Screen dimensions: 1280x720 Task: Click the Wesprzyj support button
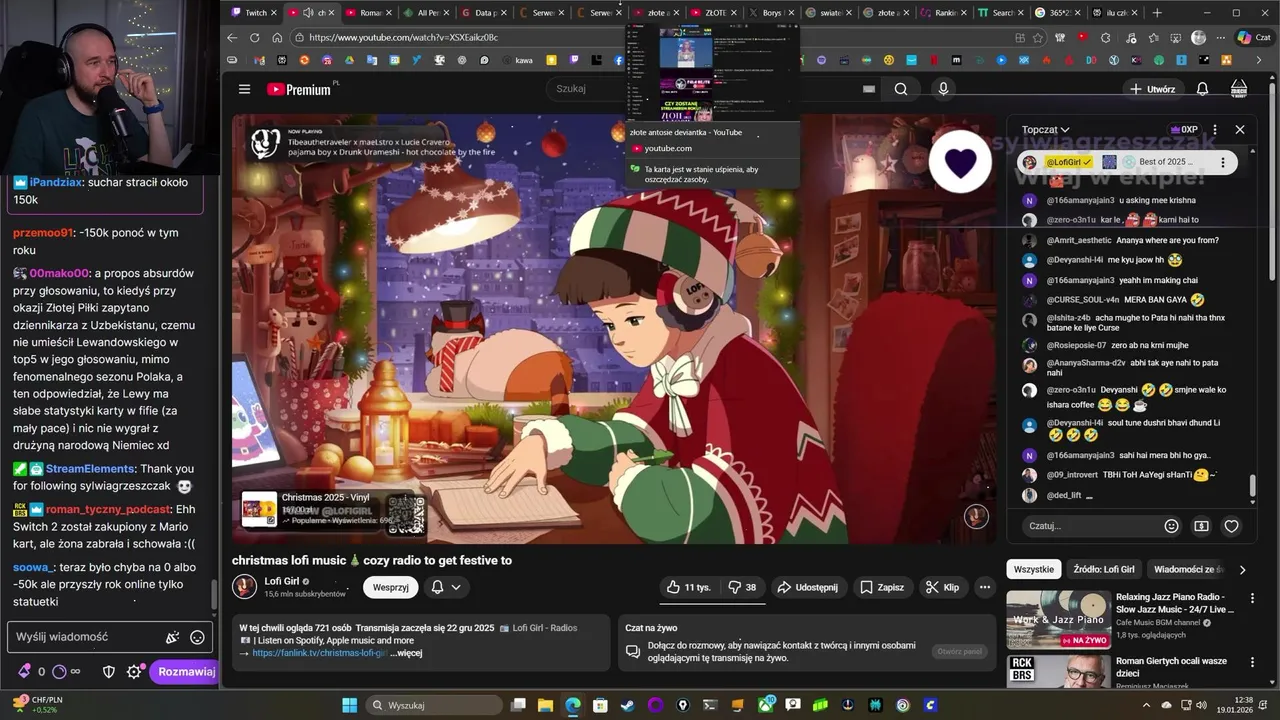pos(390,587)
